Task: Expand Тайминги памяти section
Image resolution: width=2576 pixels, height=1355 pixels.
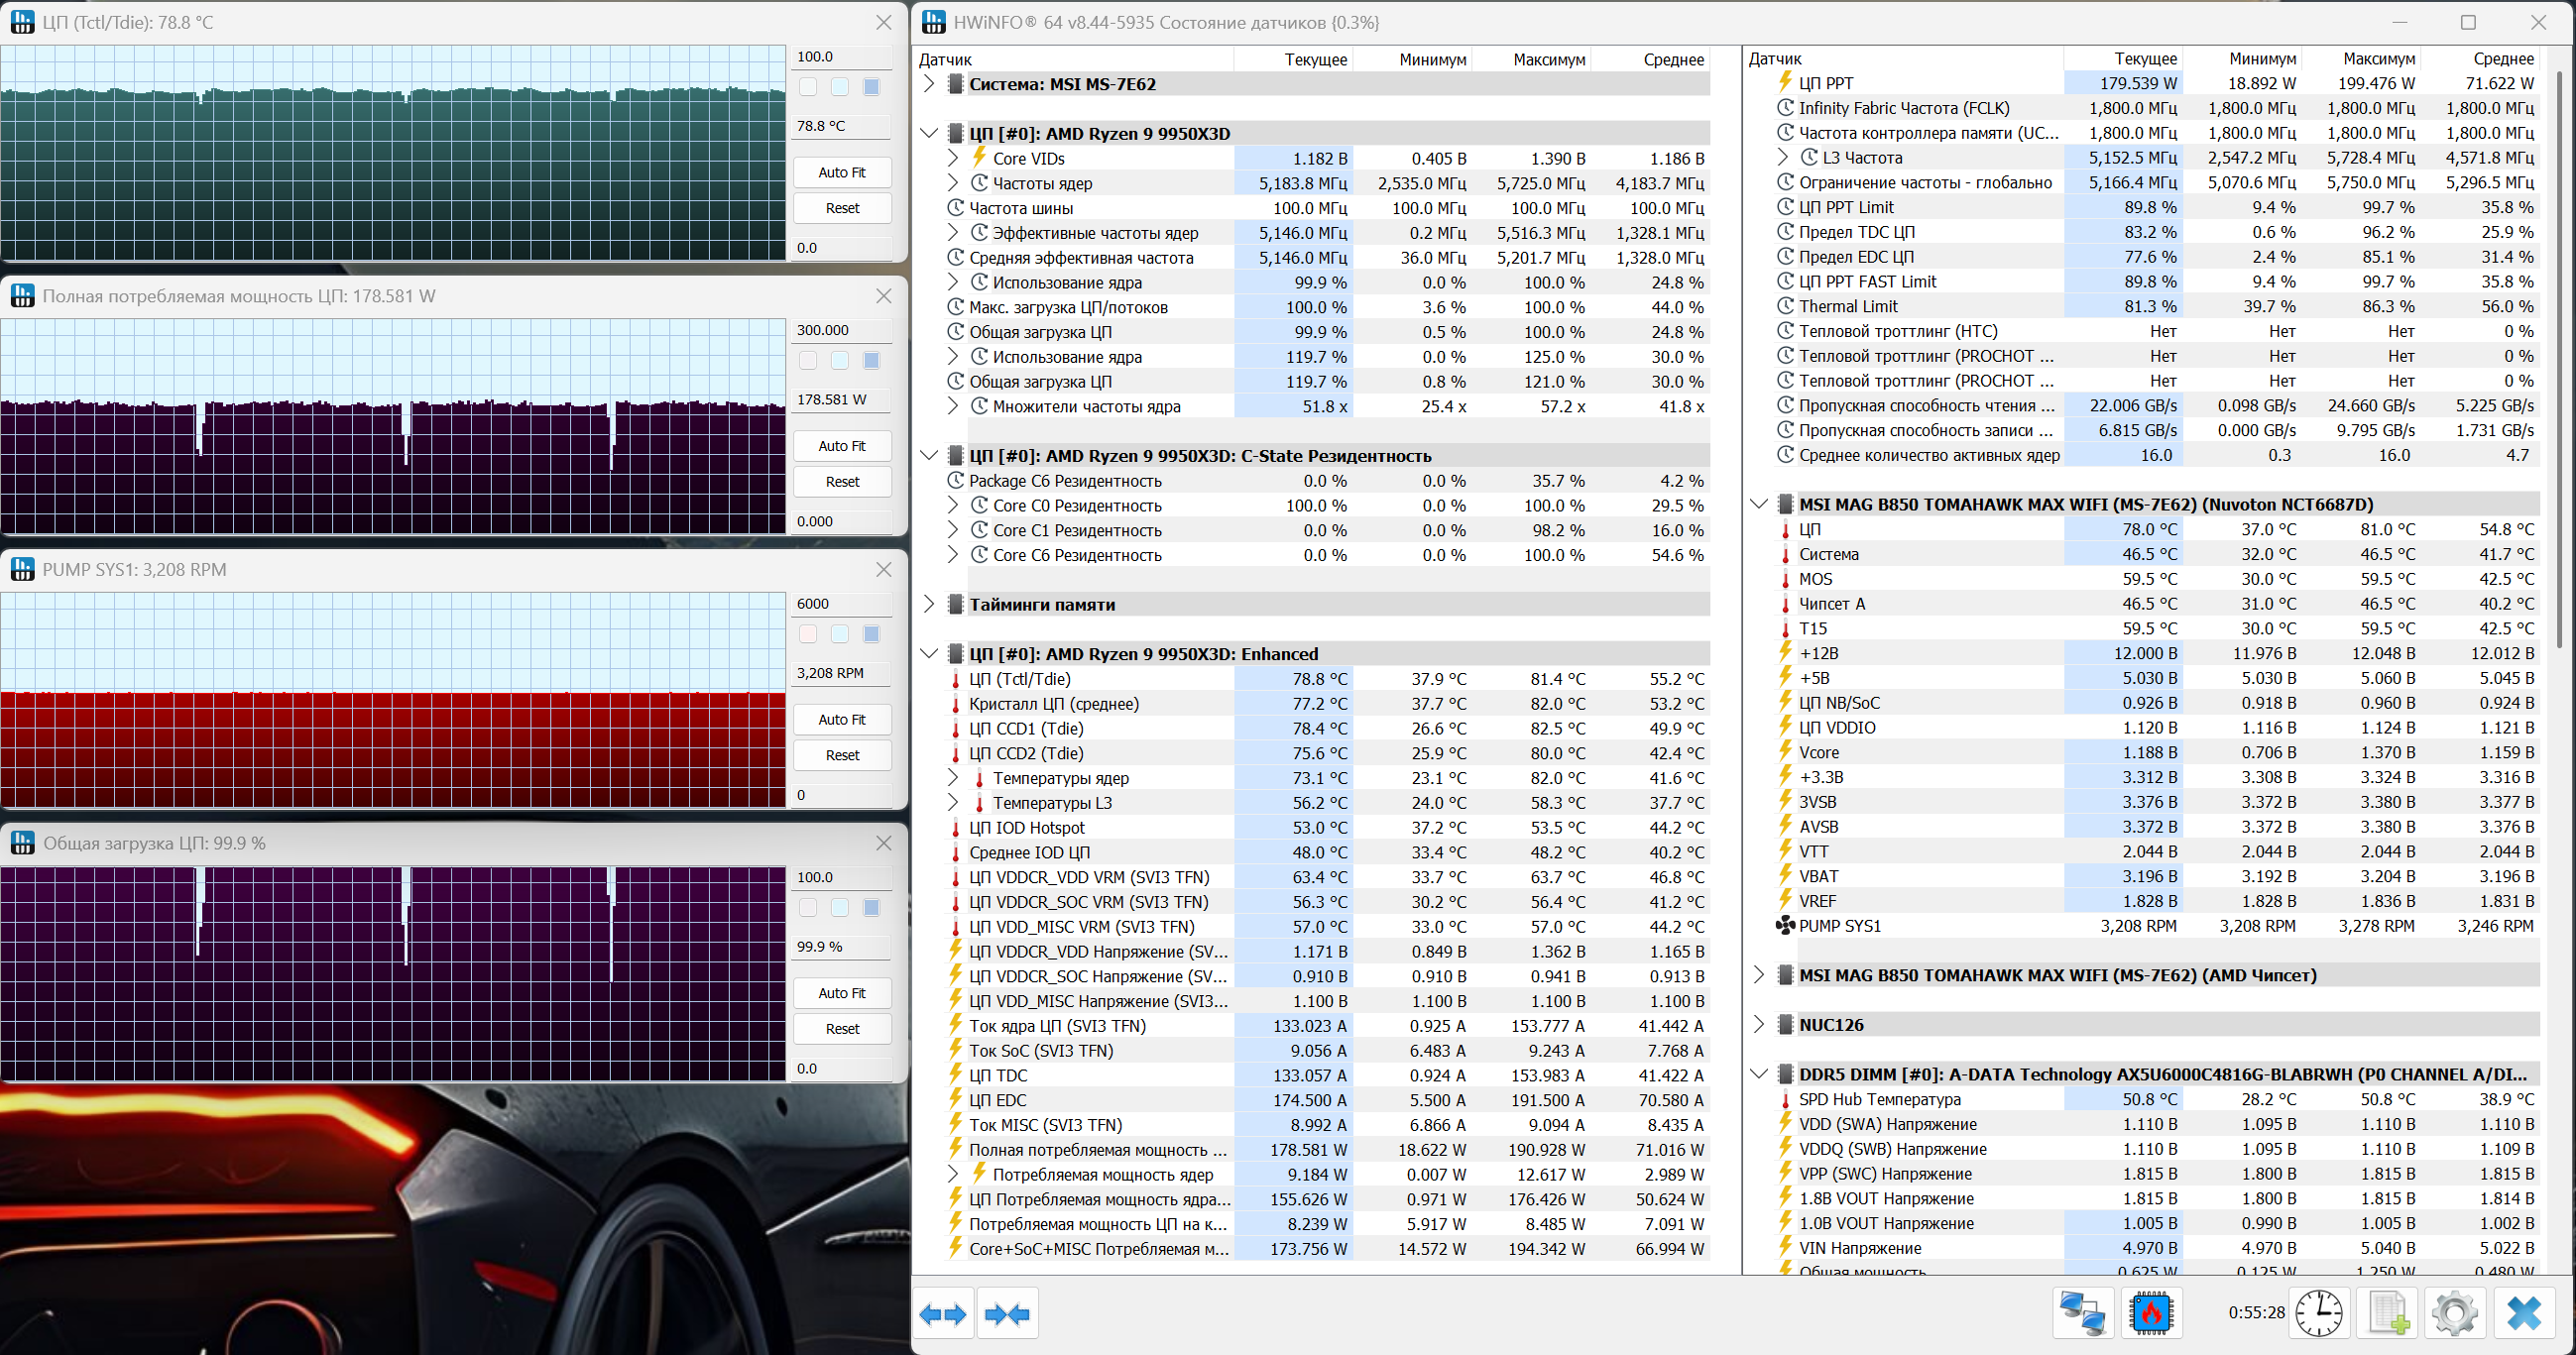Action: 929,604
